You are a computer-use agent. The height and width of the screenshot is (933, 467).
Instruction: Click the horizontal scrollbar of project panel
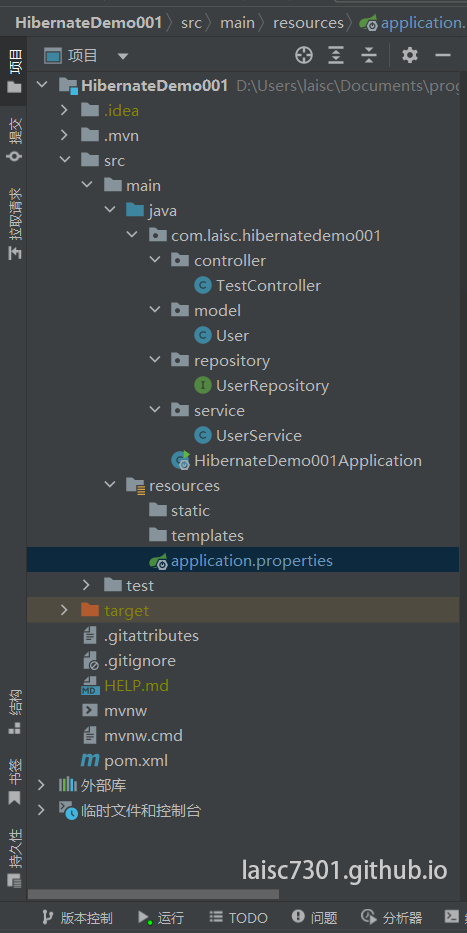tap(153, 894)
